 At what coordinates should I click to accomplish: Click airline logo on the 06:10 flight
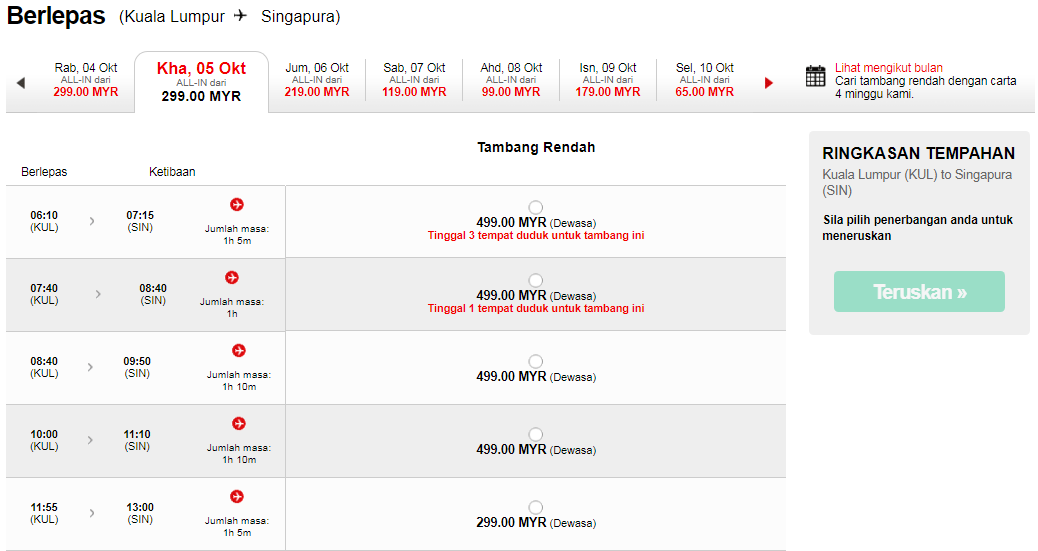click(237, 205)
